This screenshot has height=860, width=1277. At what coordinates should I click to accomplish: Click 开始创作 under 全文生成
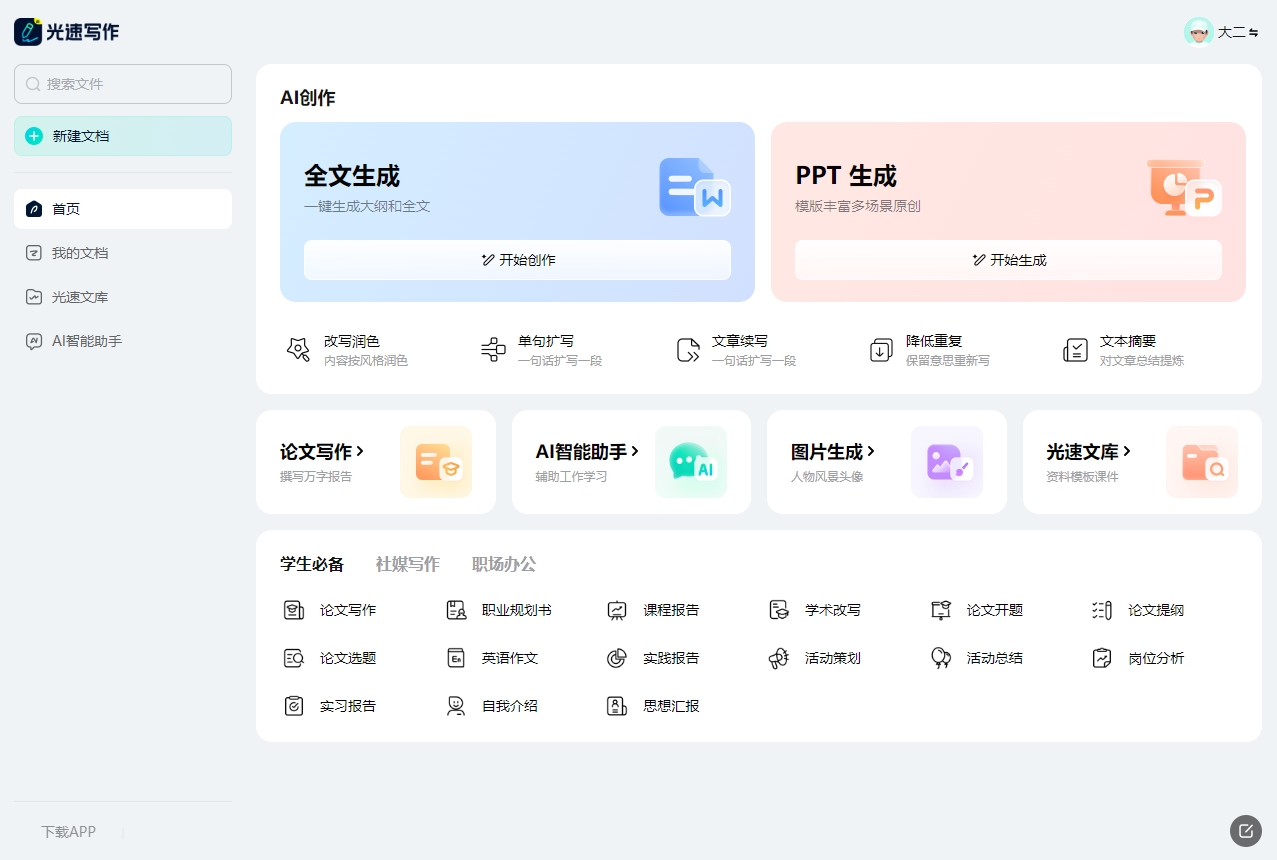point(517,260)
